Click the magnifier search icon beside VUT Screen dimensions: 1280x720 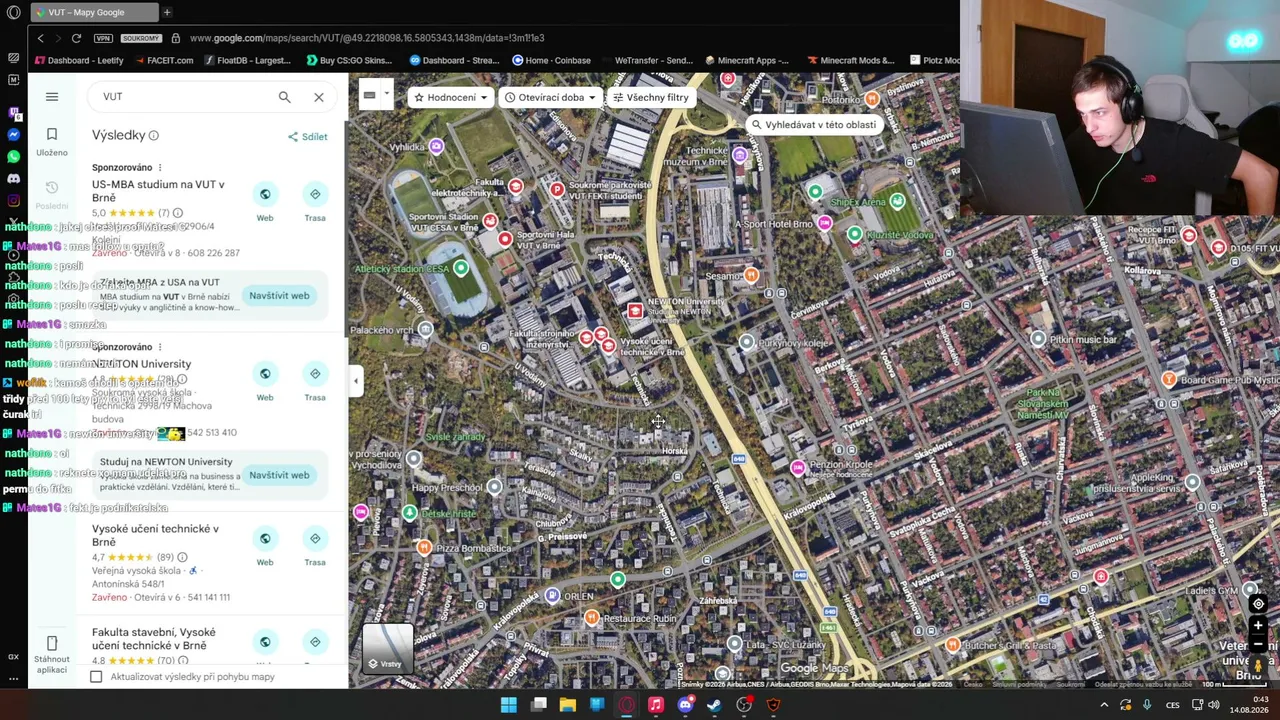coord(285,97)
